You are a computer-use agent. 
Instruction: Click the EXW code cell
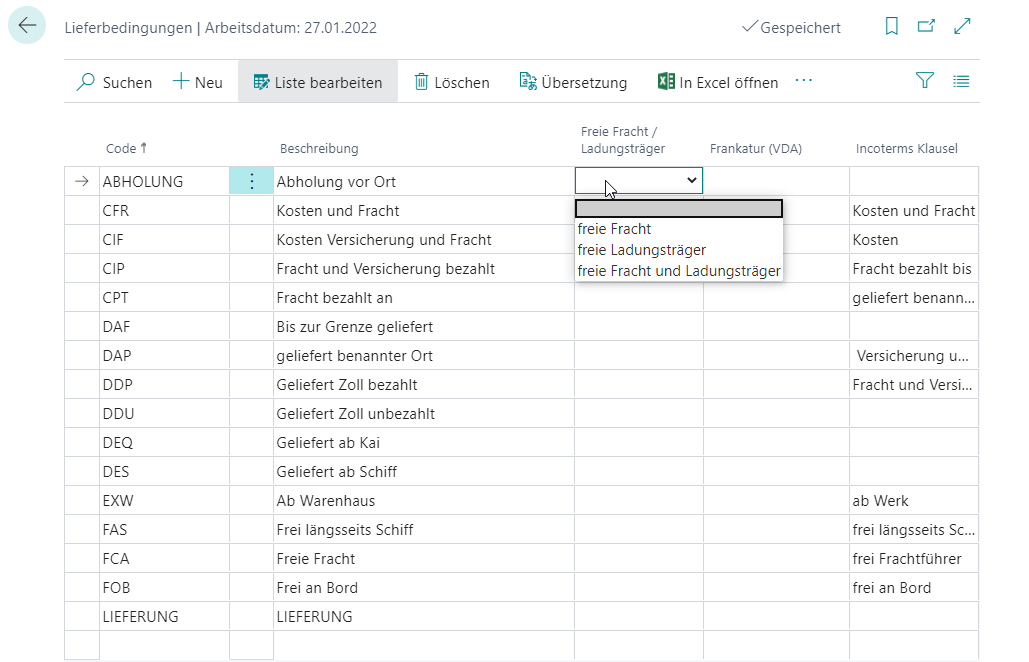[116, 500]
